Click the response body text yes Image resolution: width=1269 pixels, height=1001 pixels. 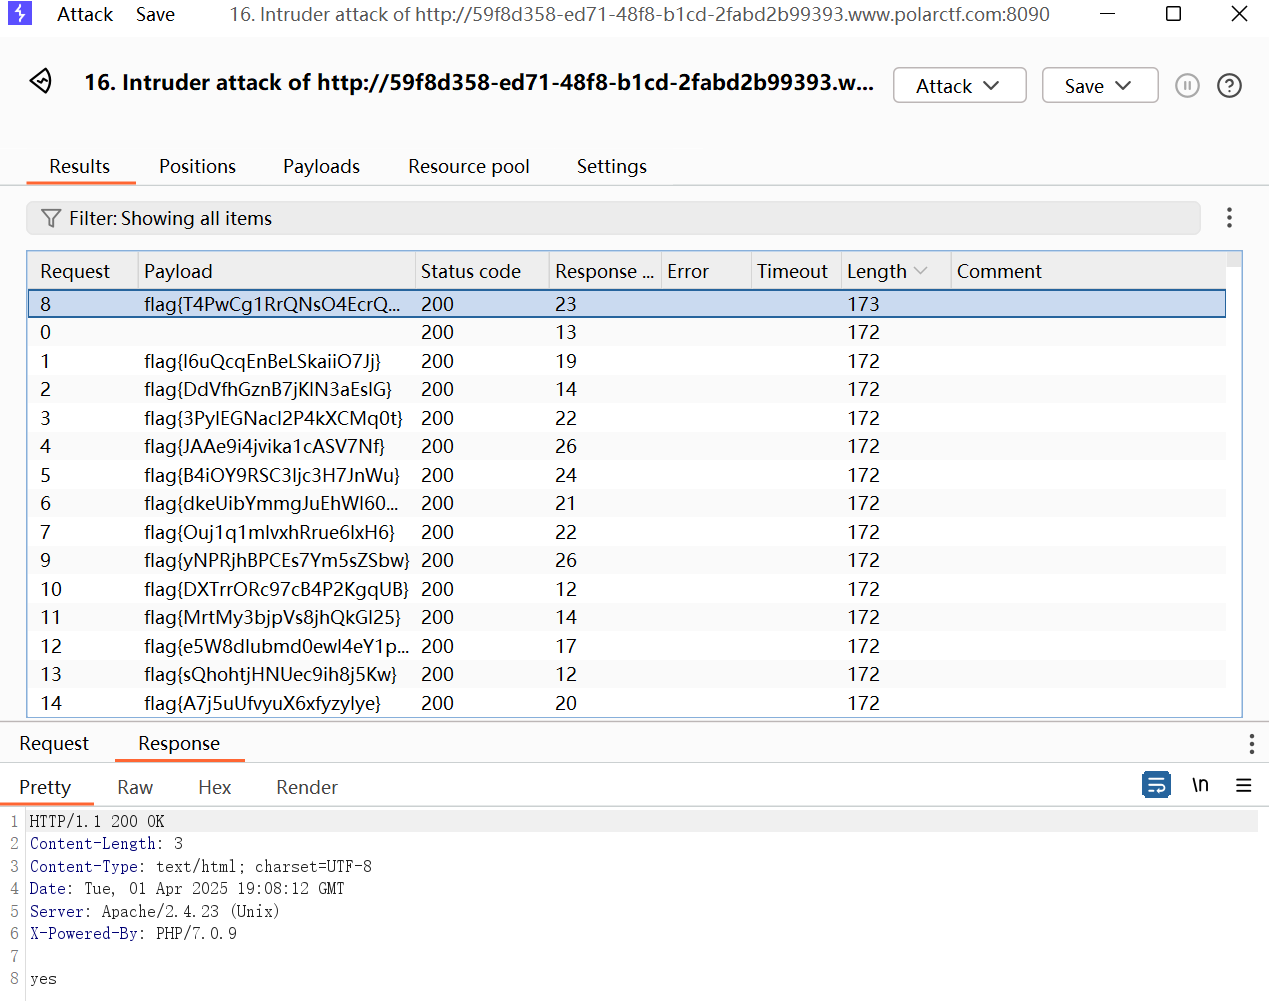[x=43, y=979]
